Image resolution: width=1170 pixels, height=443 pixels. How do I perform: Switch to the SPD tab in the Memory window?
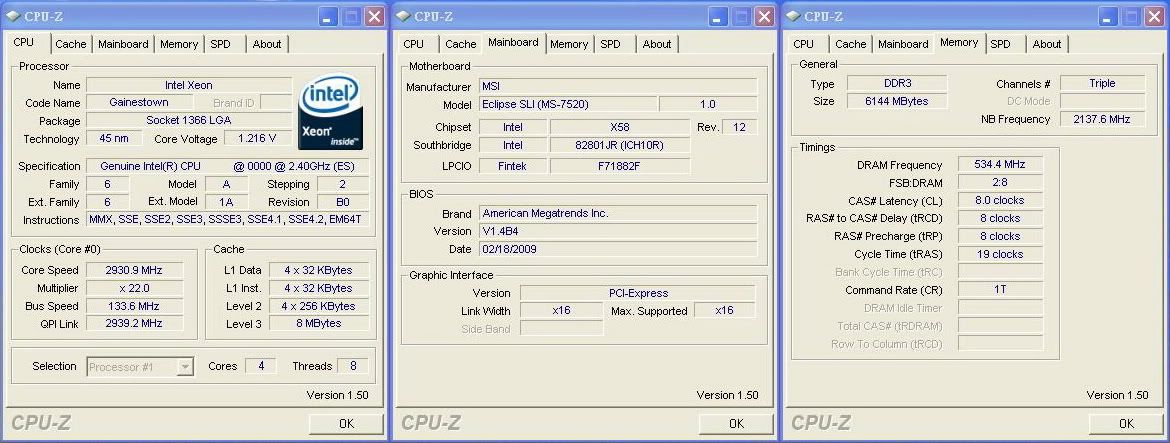1001,44
